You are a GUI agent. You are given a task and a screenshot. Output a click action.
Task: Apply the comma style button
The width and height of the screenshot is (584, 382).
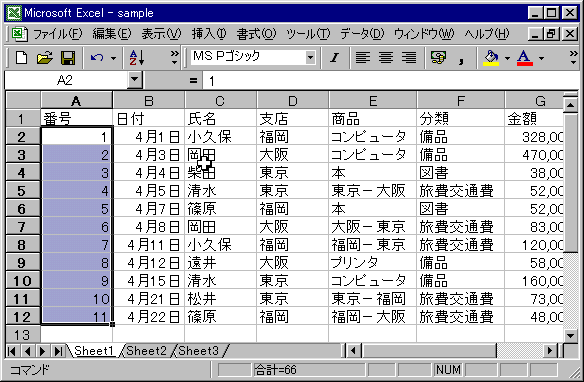(461, 58)
